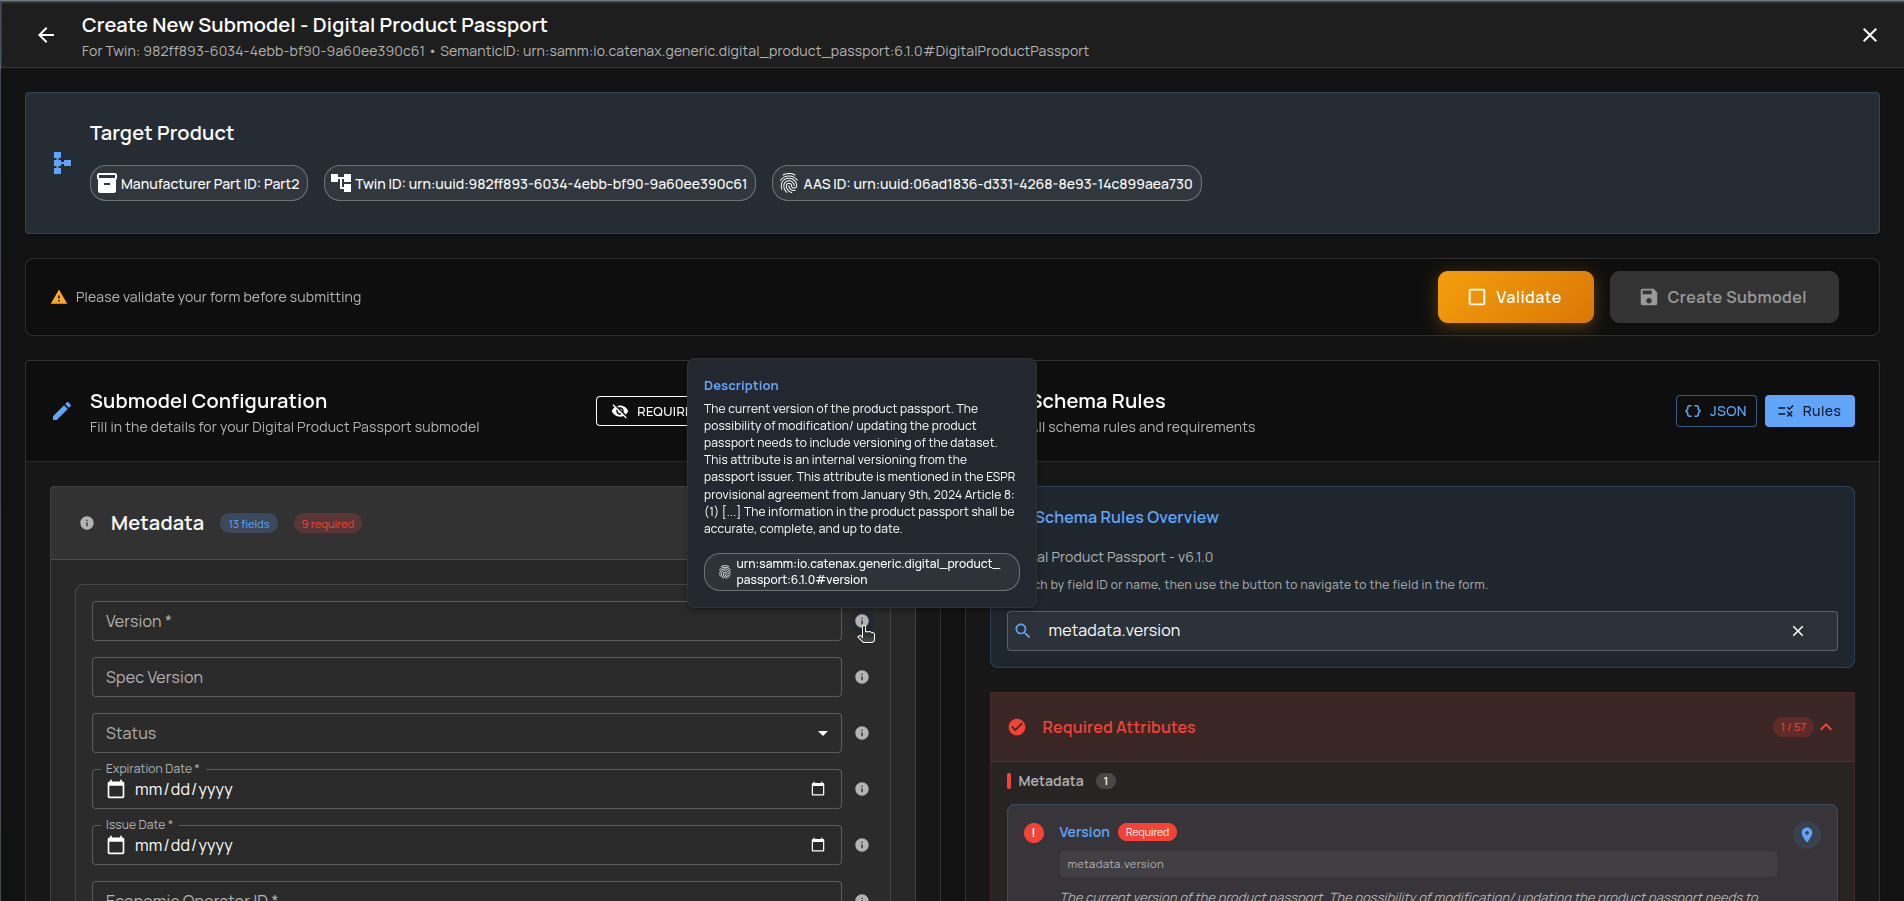The width and height of the screenshot is (1904, 901).
Task: Click info icon beside Status field
Action: click(x=862, y=733)
